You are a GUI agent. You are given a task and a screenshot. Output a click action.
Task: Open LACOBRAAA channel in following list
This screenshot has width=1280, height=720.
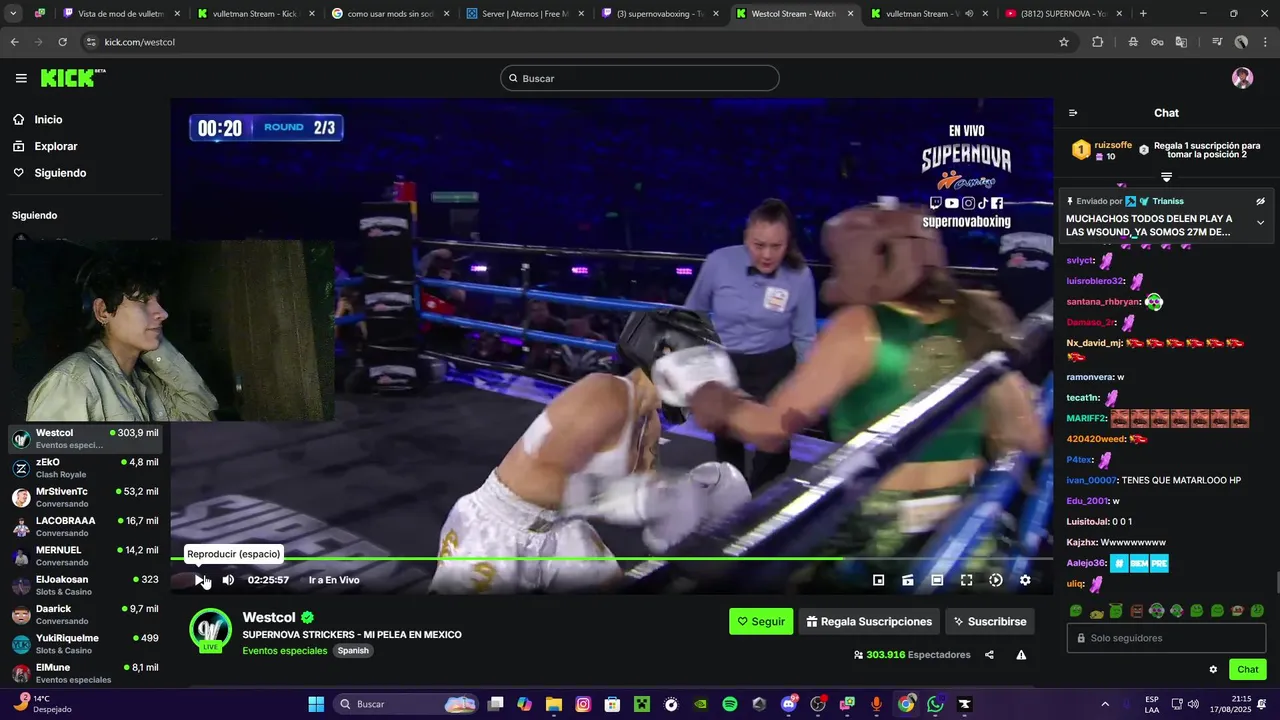[x=85, y=526]
